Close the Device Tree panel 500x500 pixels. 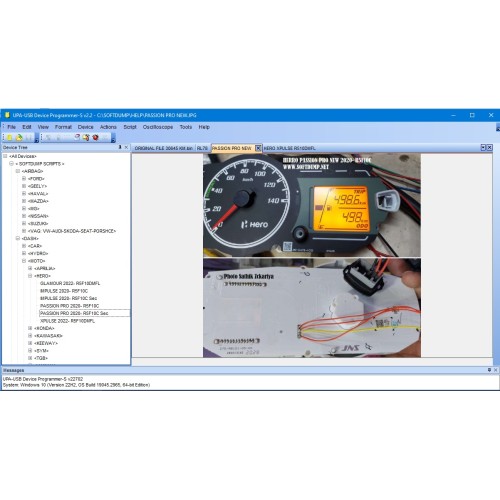click(x=126, y=147)
